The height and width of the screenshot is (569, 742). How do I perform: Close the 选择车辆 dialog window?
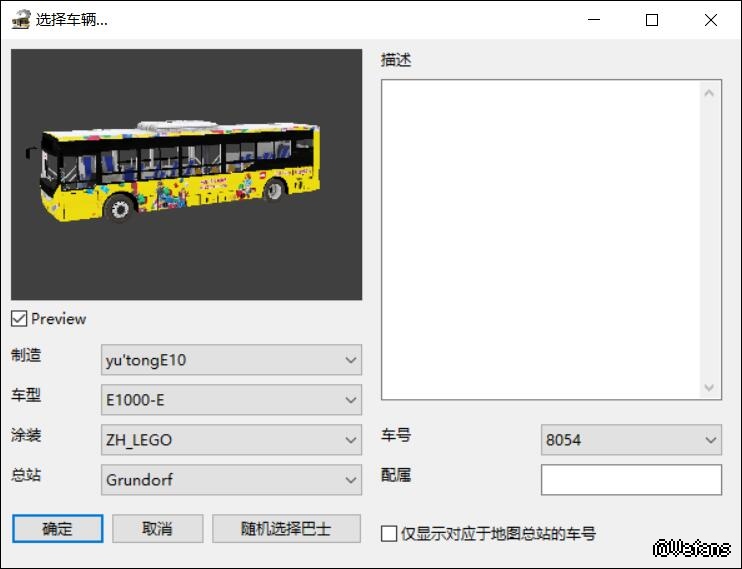[710, 20]
